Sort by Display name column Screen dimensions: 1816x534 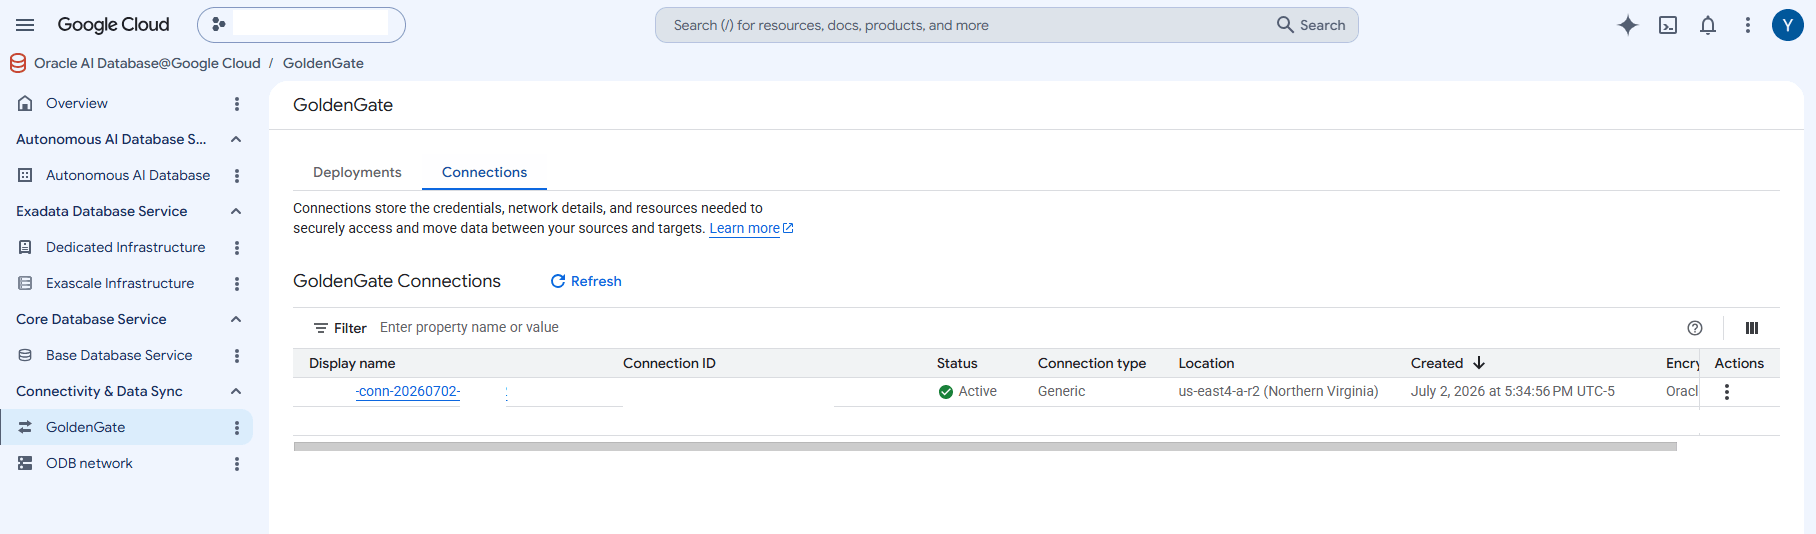pyautogui.click(x=352, y=363)
